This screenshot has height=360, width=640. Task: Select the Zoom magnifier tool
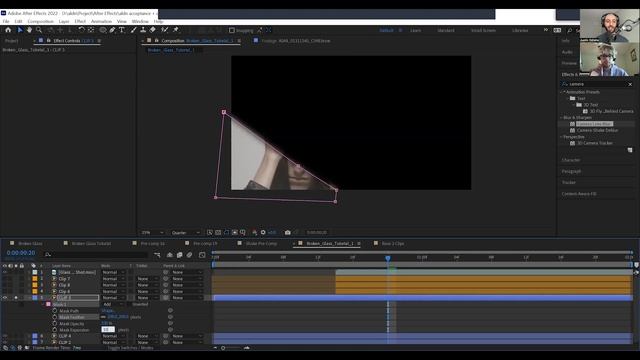[x=39, y=30]
